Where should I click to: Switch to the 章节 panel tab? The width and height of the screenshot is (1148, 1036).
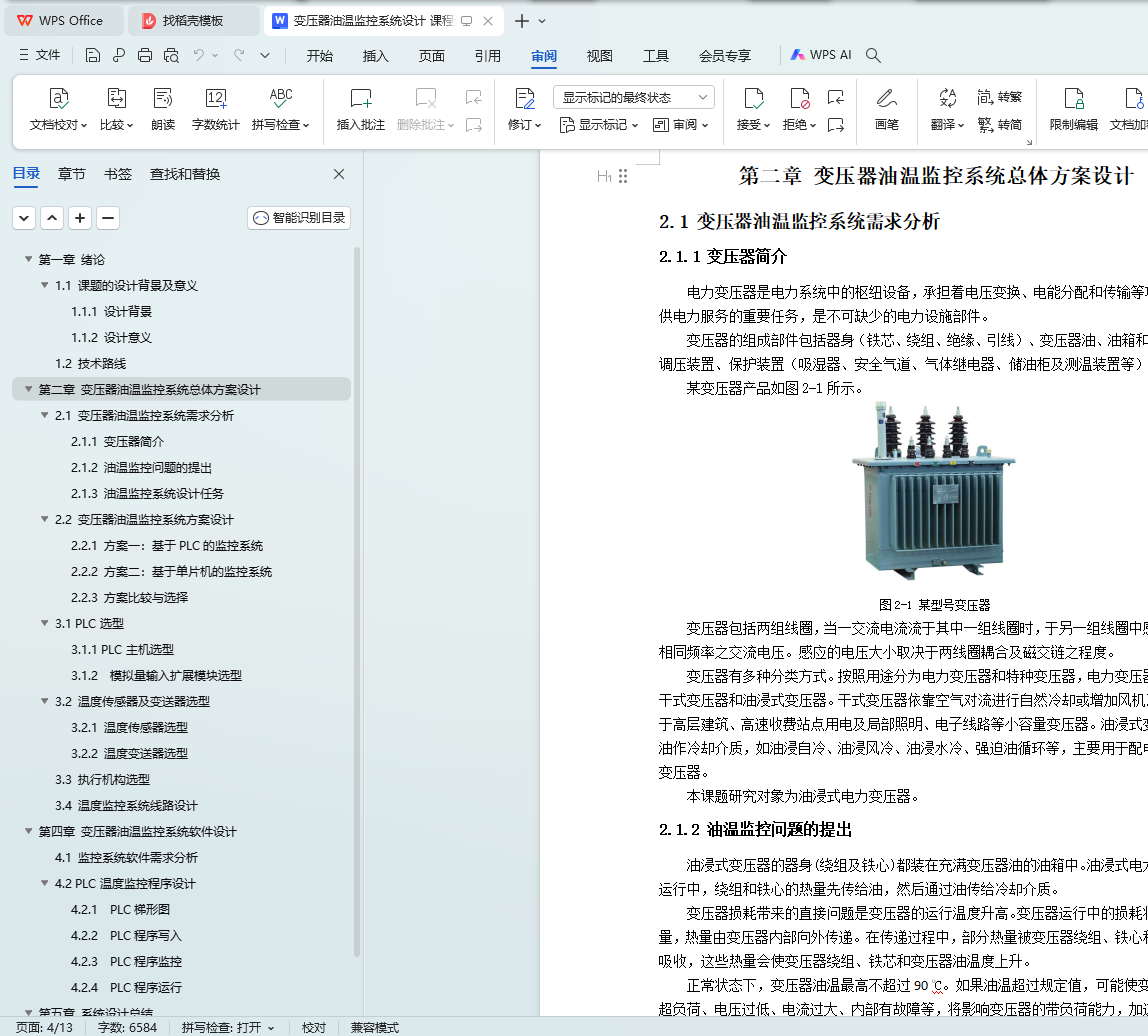[x=72, y=174]
